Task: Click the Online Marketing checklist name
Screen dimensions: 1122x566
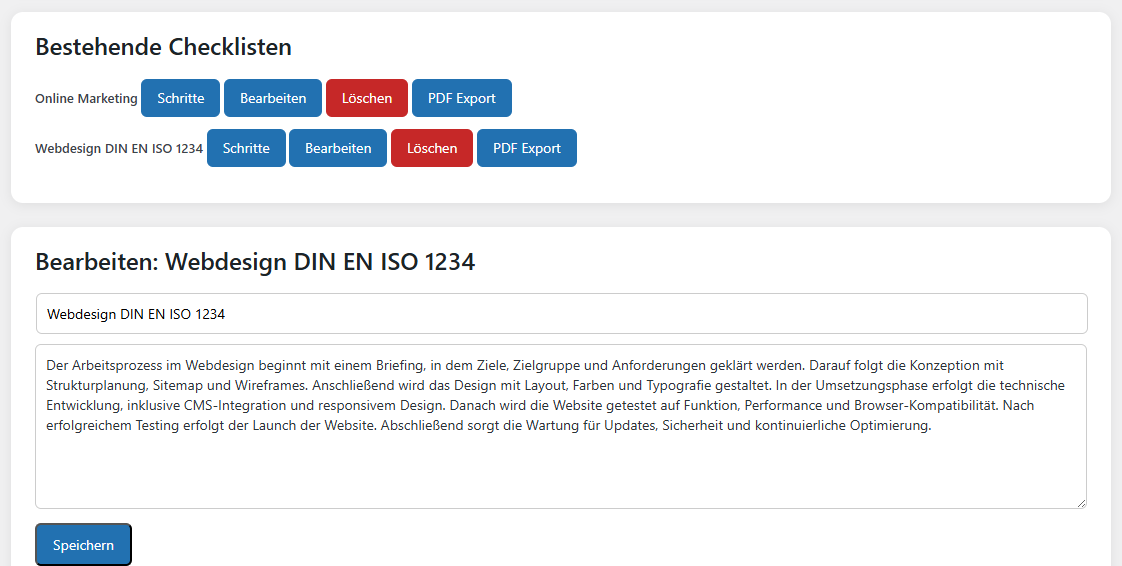Action: tap(86, 99)
